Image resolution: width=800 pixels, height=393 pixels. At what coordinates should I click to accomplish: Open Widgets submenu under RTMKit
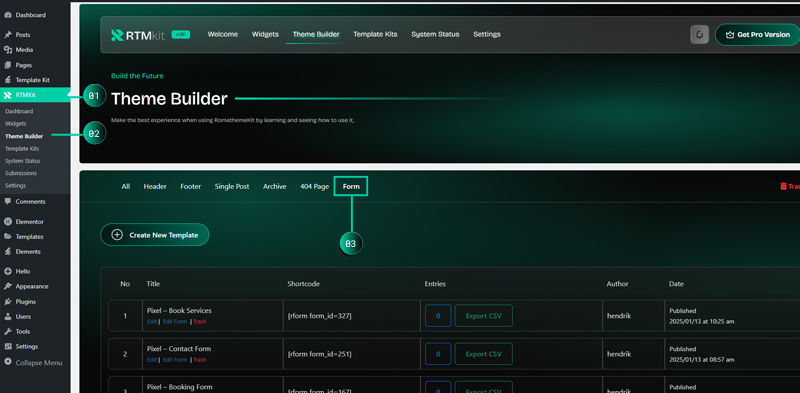(x=15, y=124)
